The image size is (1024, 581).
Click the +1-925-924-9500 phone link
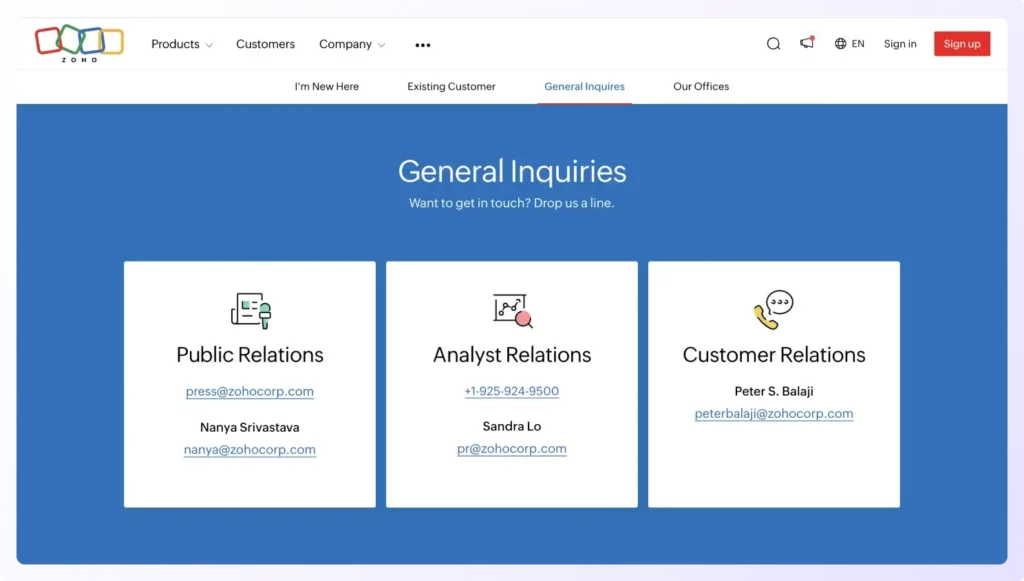(x=512, y=391)
